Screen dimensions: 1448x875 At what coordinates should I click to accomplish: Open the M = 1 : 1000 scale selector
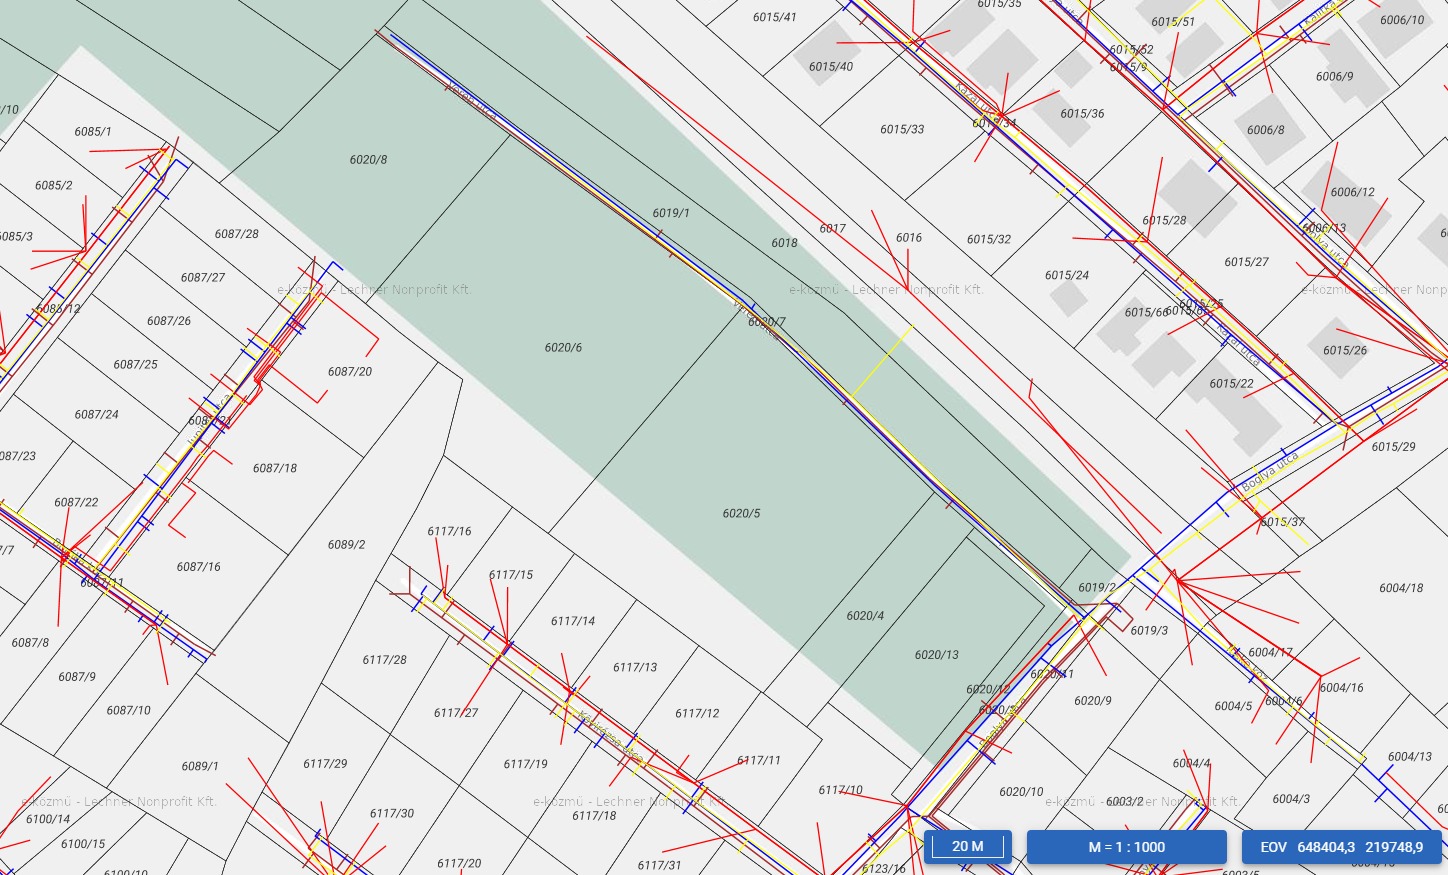tap(1126, 847)
